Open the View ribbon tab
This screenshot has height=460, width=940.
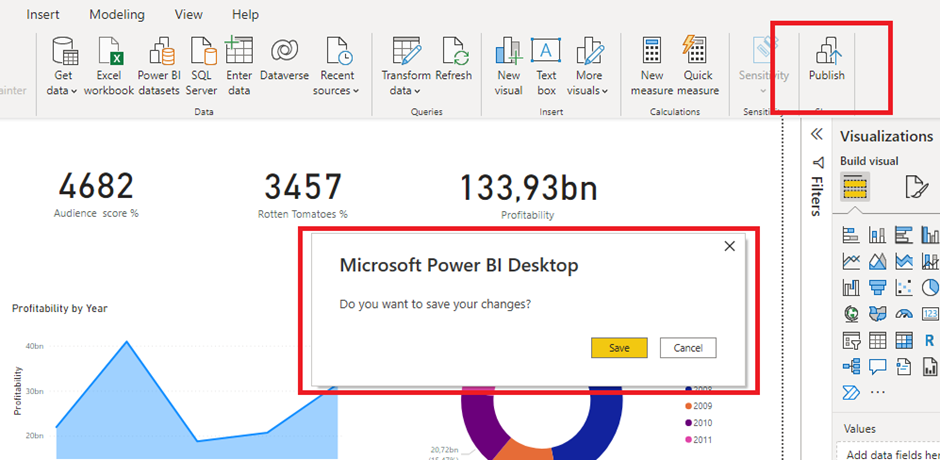coord(189,14)
